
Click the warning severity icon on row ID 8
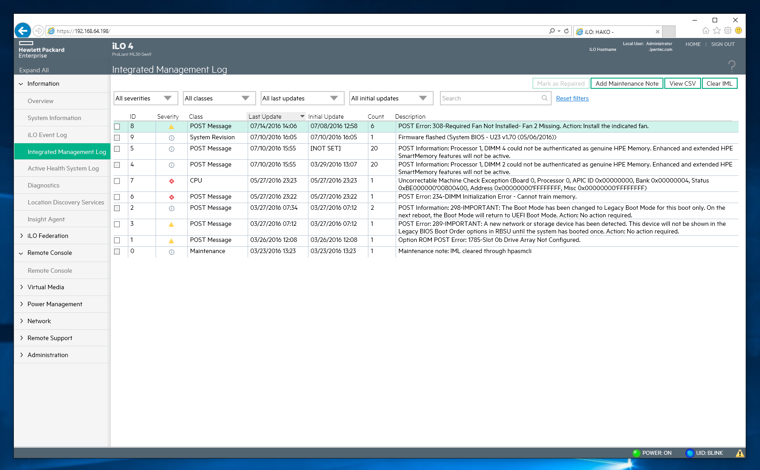(171, 126)
